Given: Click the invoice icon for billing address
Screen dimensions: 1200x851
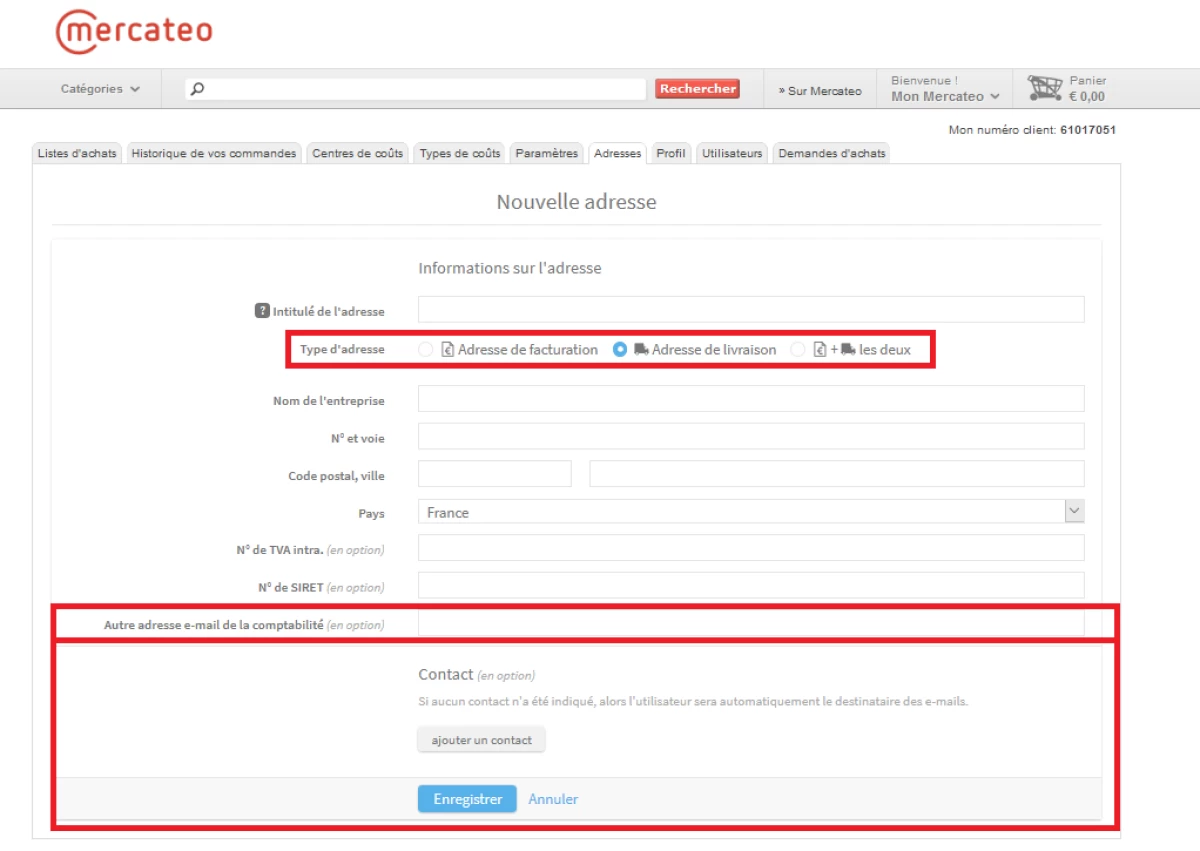Looking at the screenshot, I should pyautogui.click(x=448, y=350).
